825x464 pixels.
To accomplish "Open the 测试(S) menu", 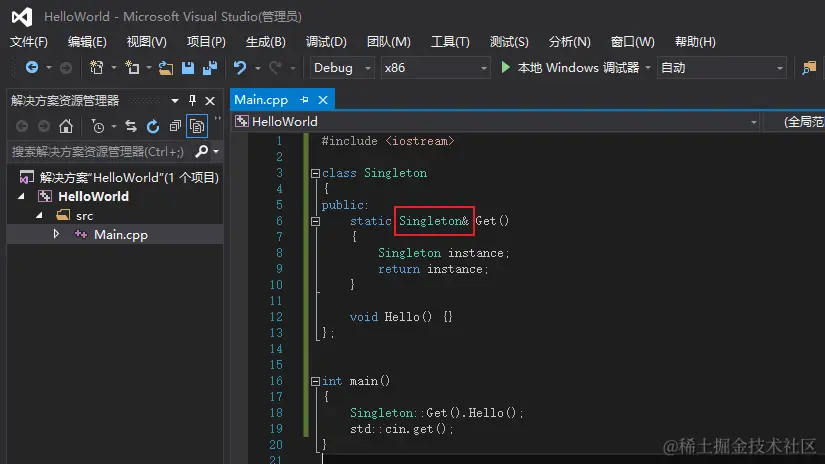I will coord(509,42).
